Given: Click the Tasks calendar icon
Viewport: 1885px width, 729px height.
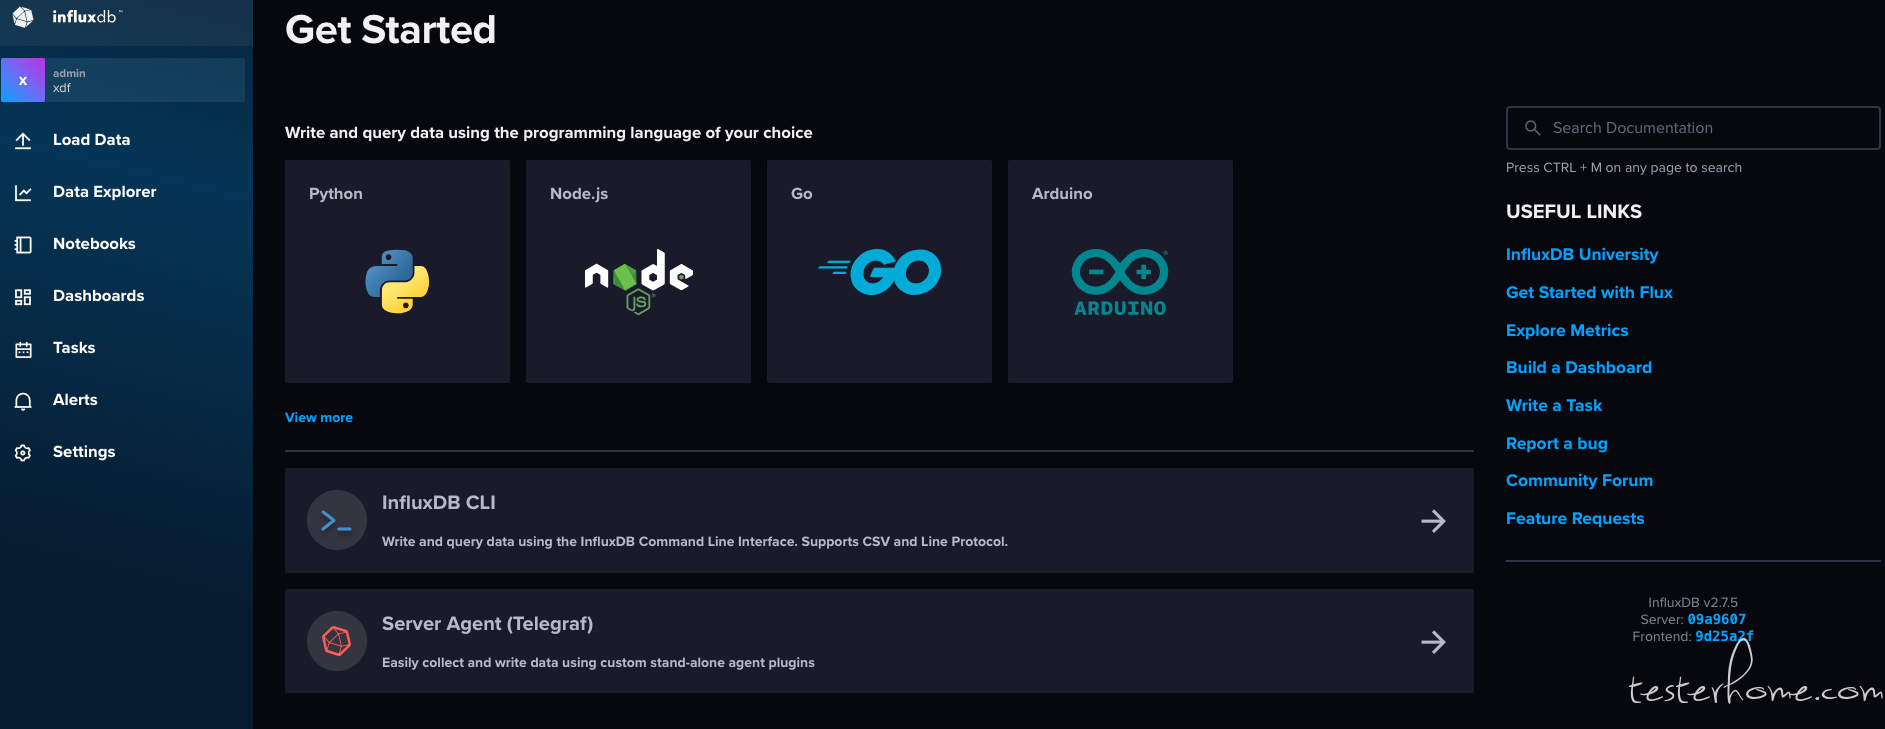Looking at the screenshot, I should point(23,348).
